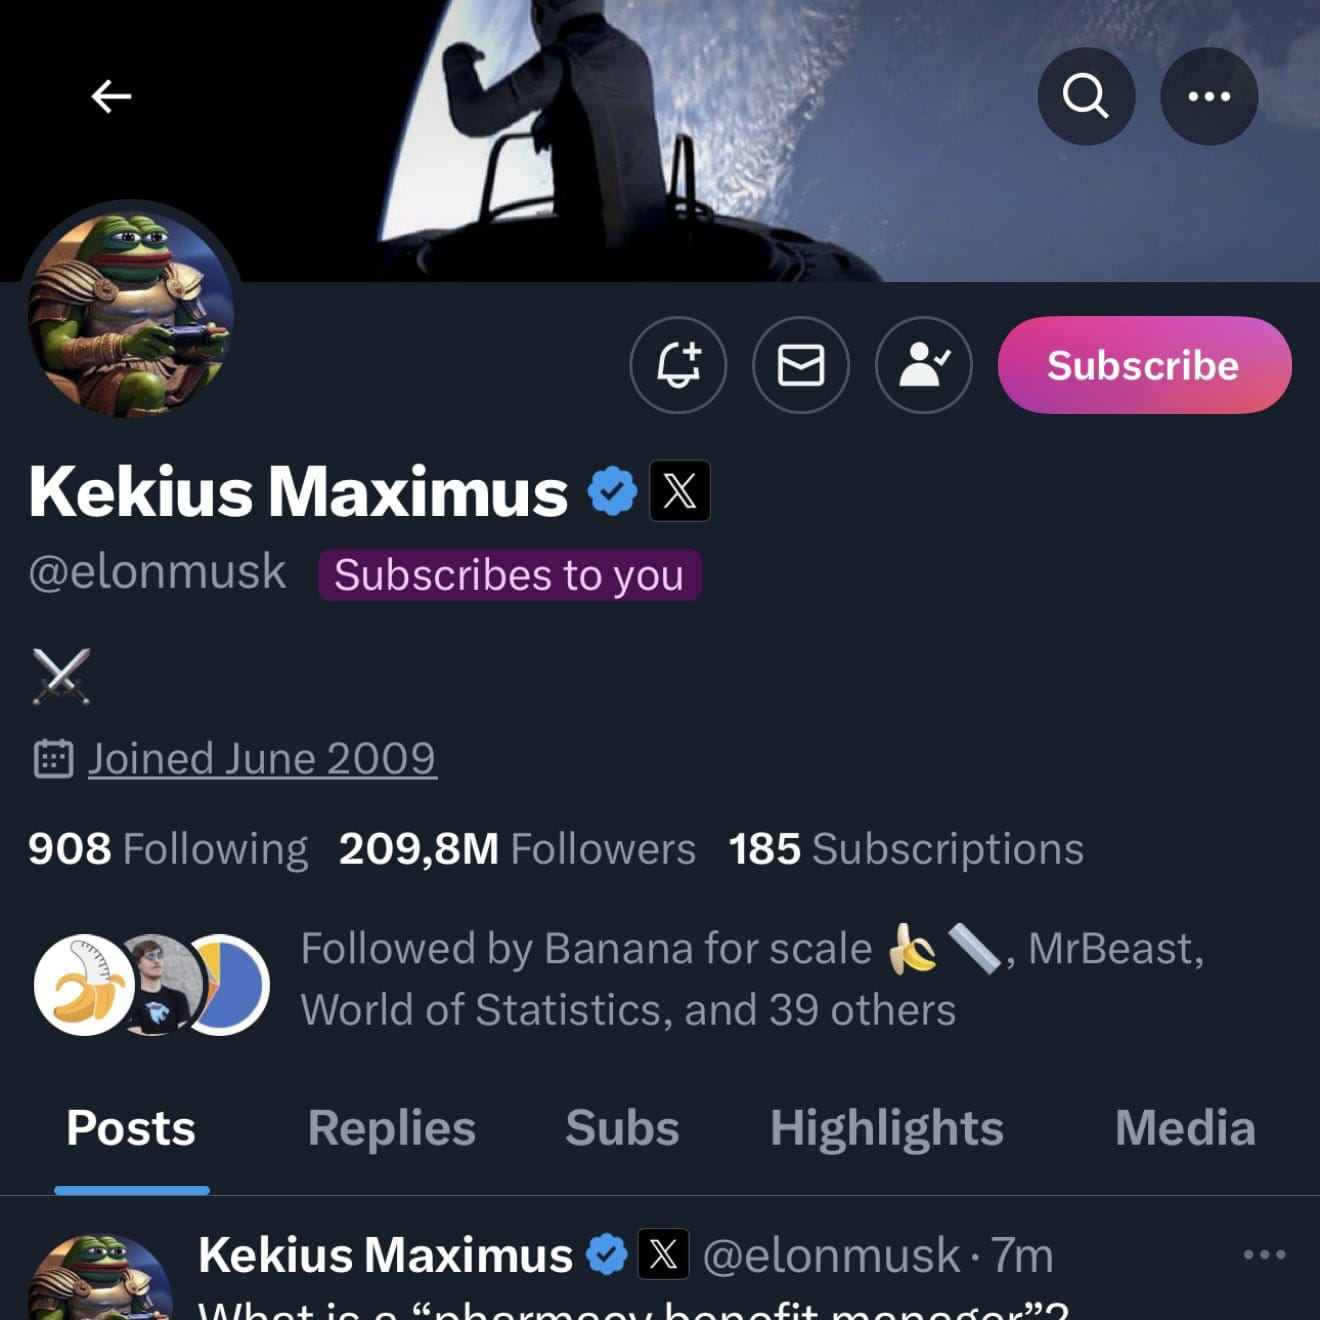Tap the back arrow icon
Viewport: 1320px width, 1320px height.
click(111, 97)
